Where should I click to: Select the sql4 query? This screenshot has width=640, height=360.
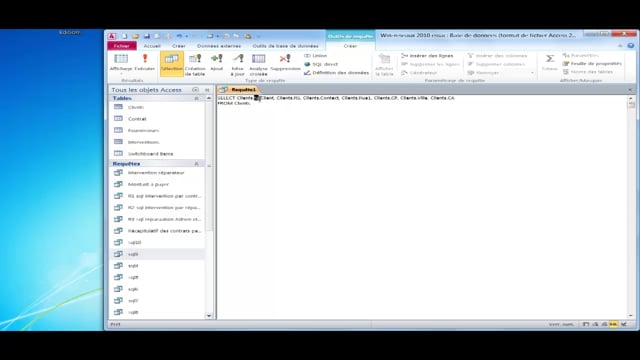(157, 266)
